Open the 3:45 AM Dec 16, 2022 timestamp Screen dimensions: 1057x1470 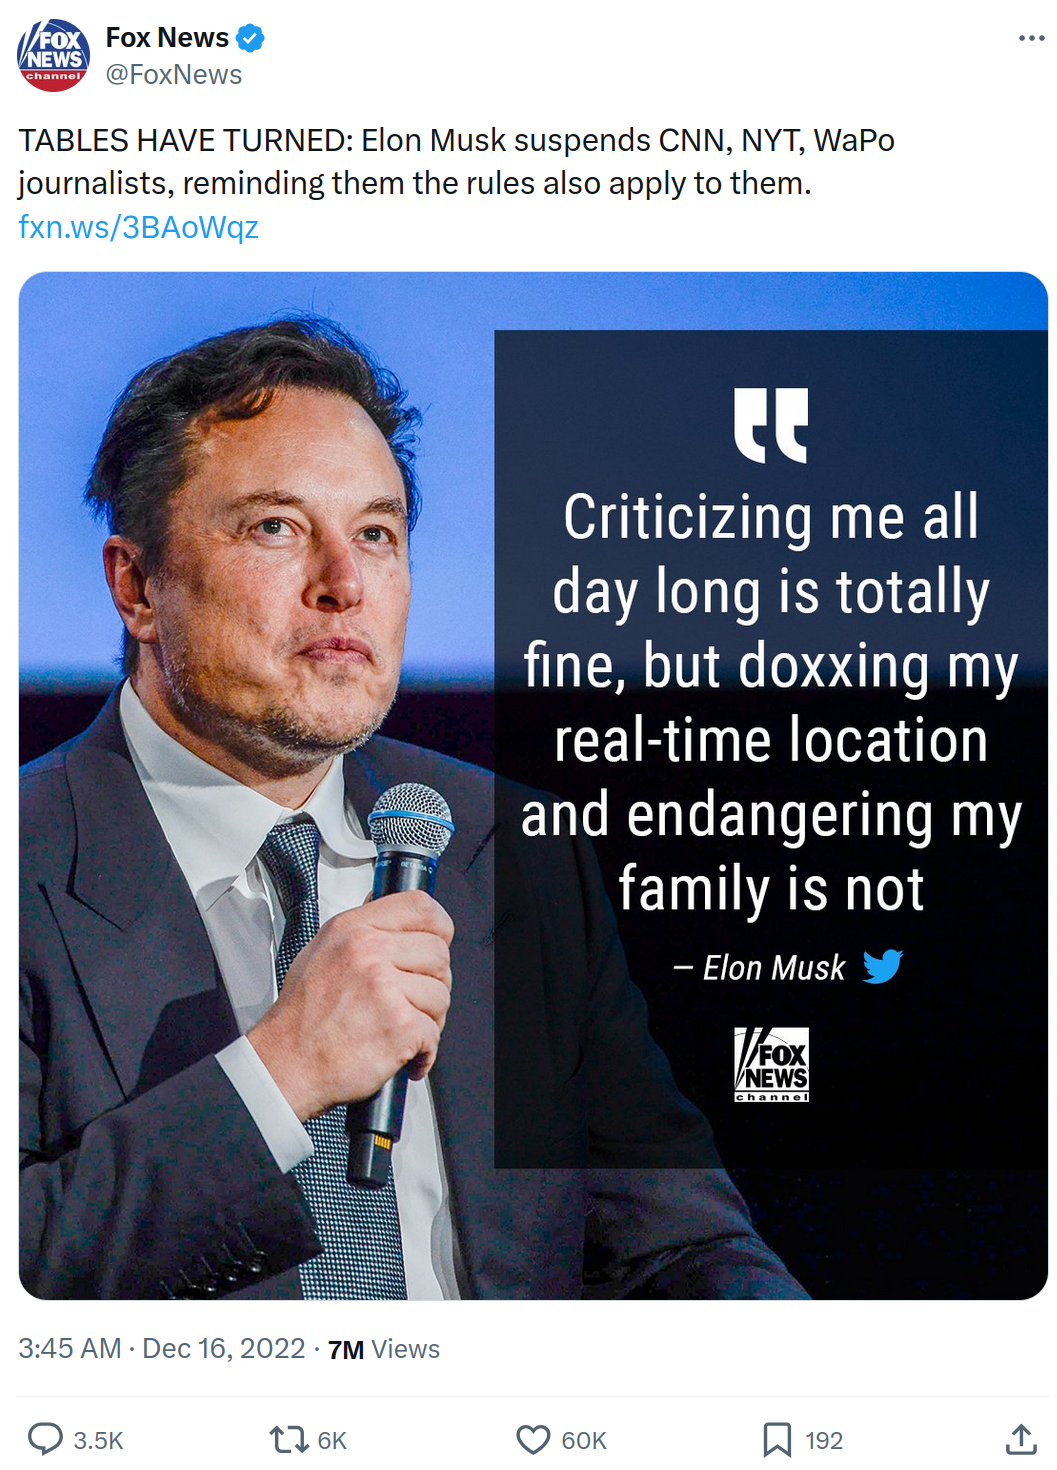coord(162,1348)
